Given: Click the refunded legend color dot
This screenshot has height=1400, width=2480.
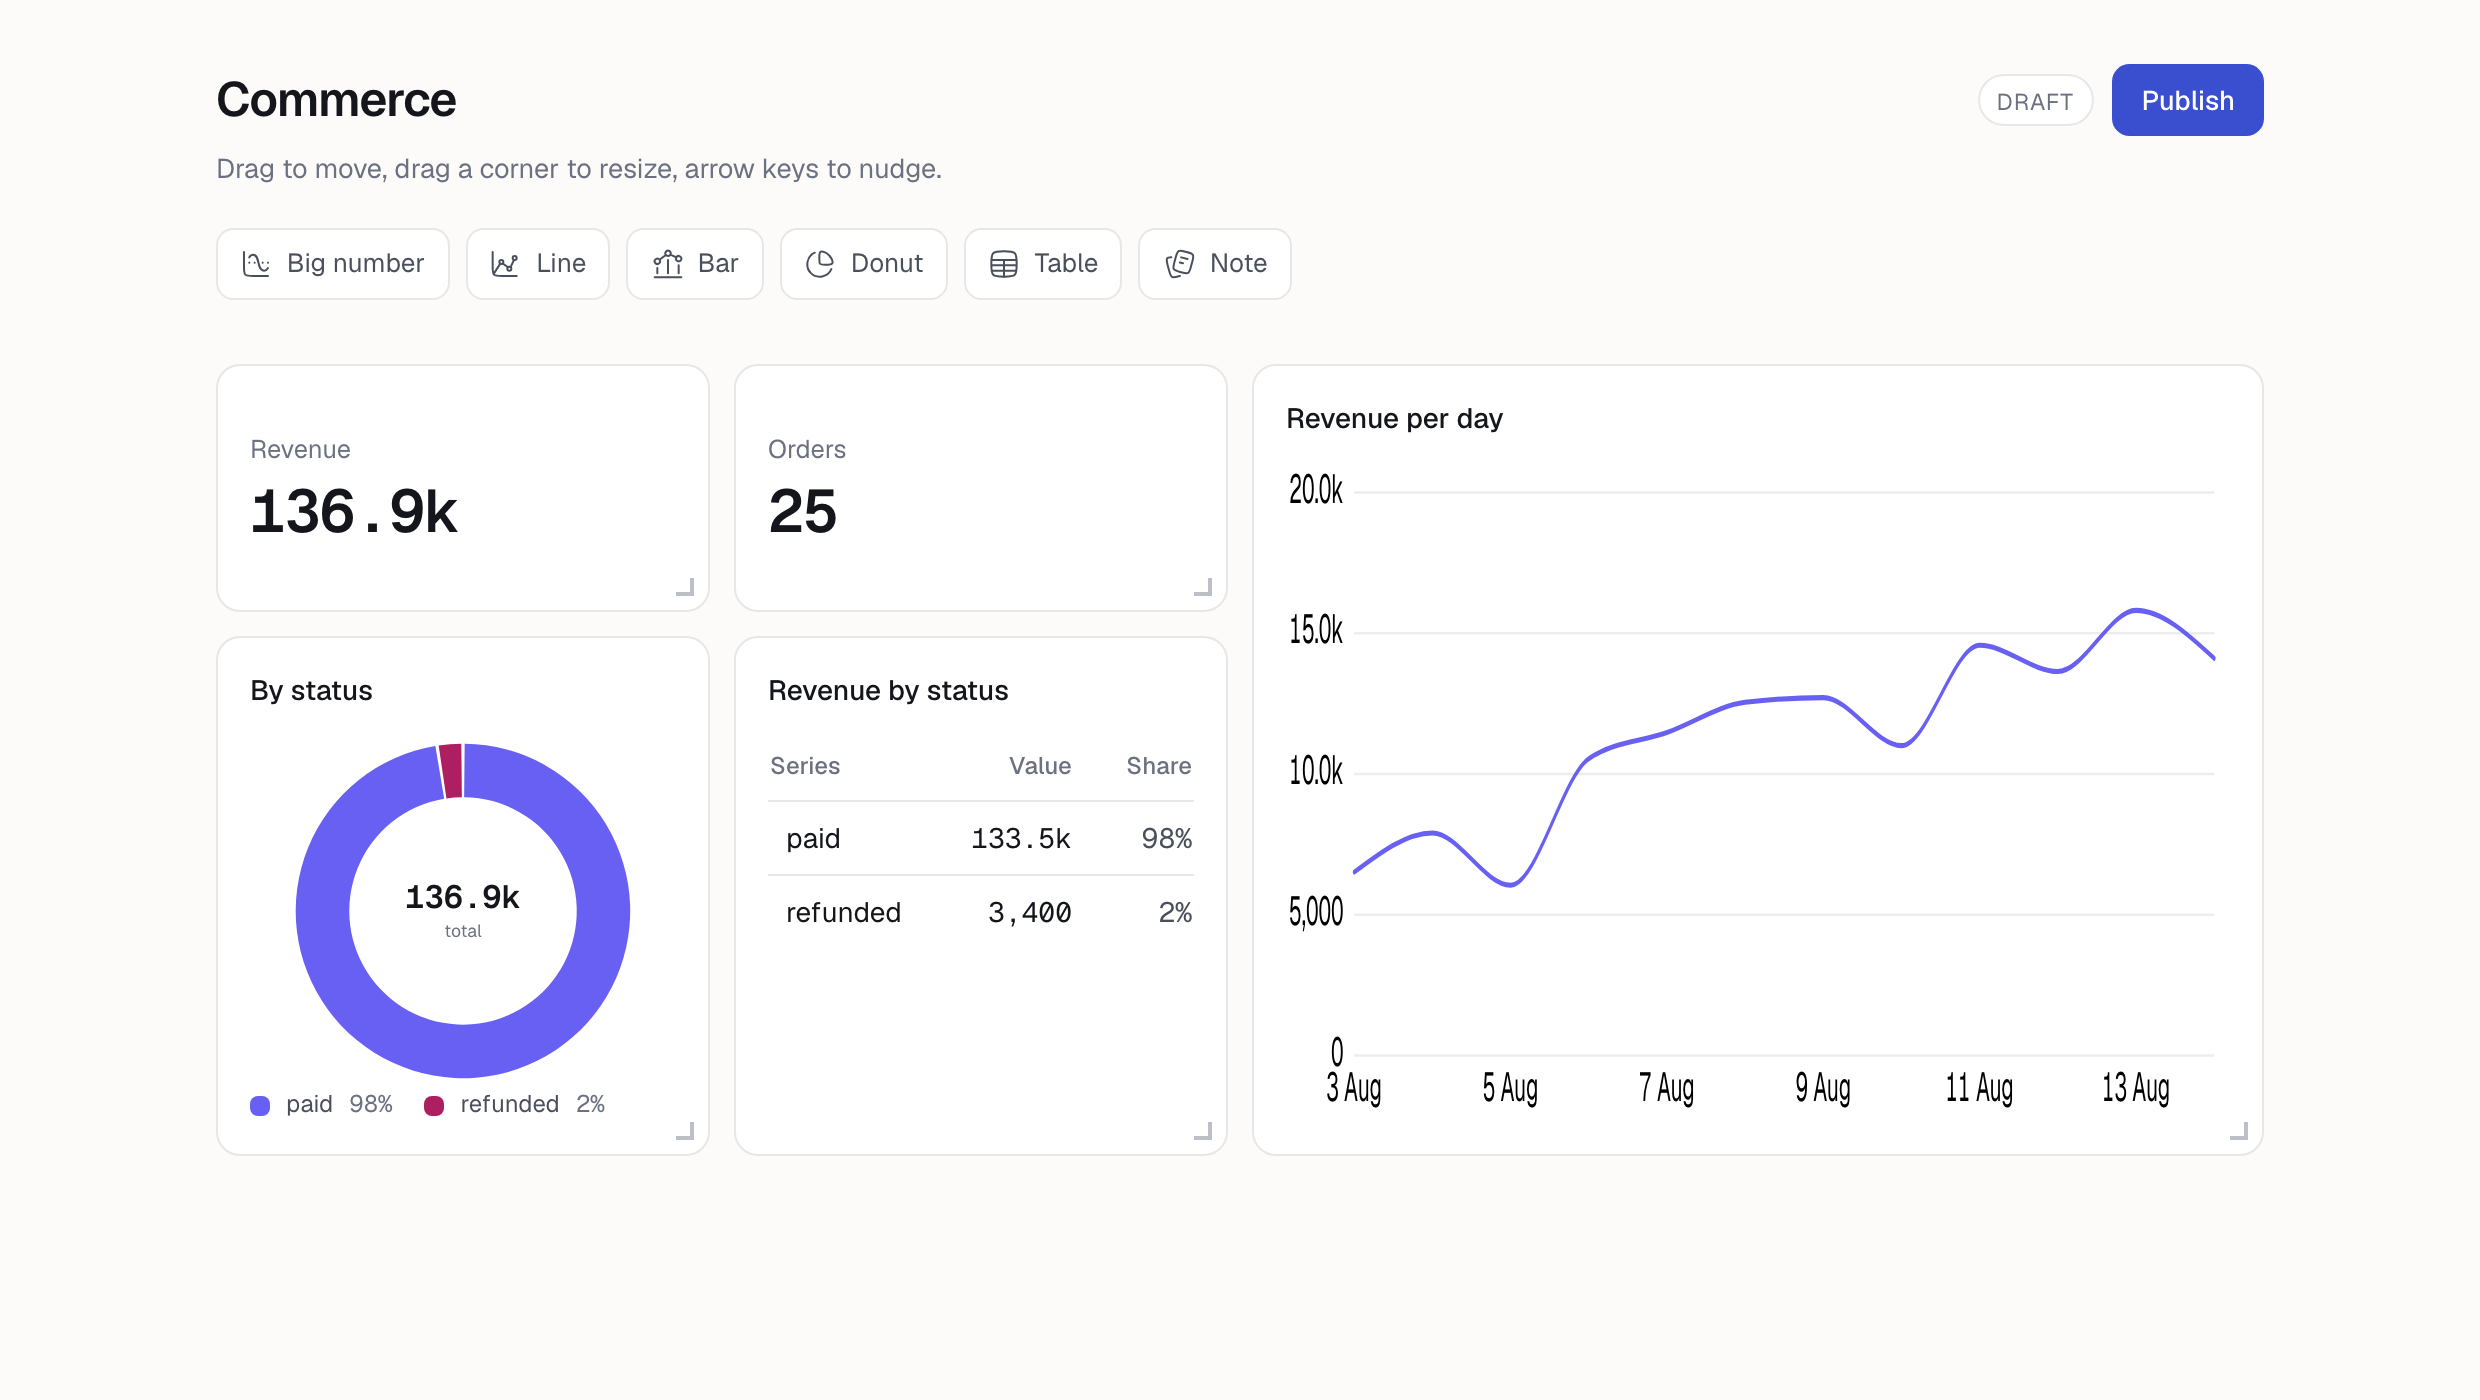Looking at the screenshot, I should [434, 1105].
